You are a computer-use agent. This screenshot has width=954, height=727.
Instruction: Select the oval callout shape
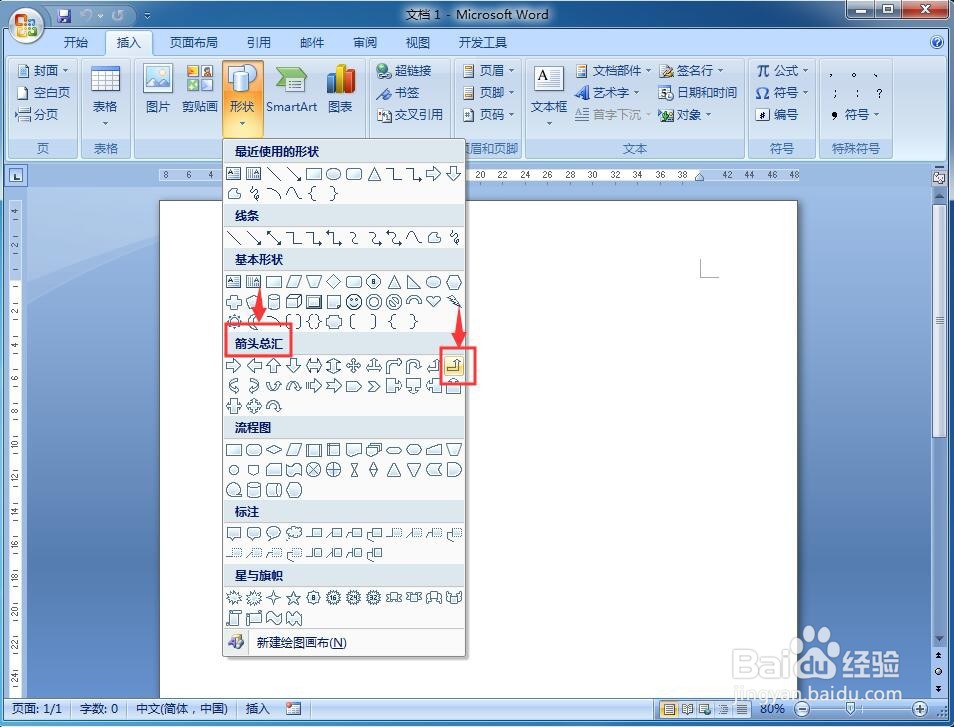pos(274,534)
